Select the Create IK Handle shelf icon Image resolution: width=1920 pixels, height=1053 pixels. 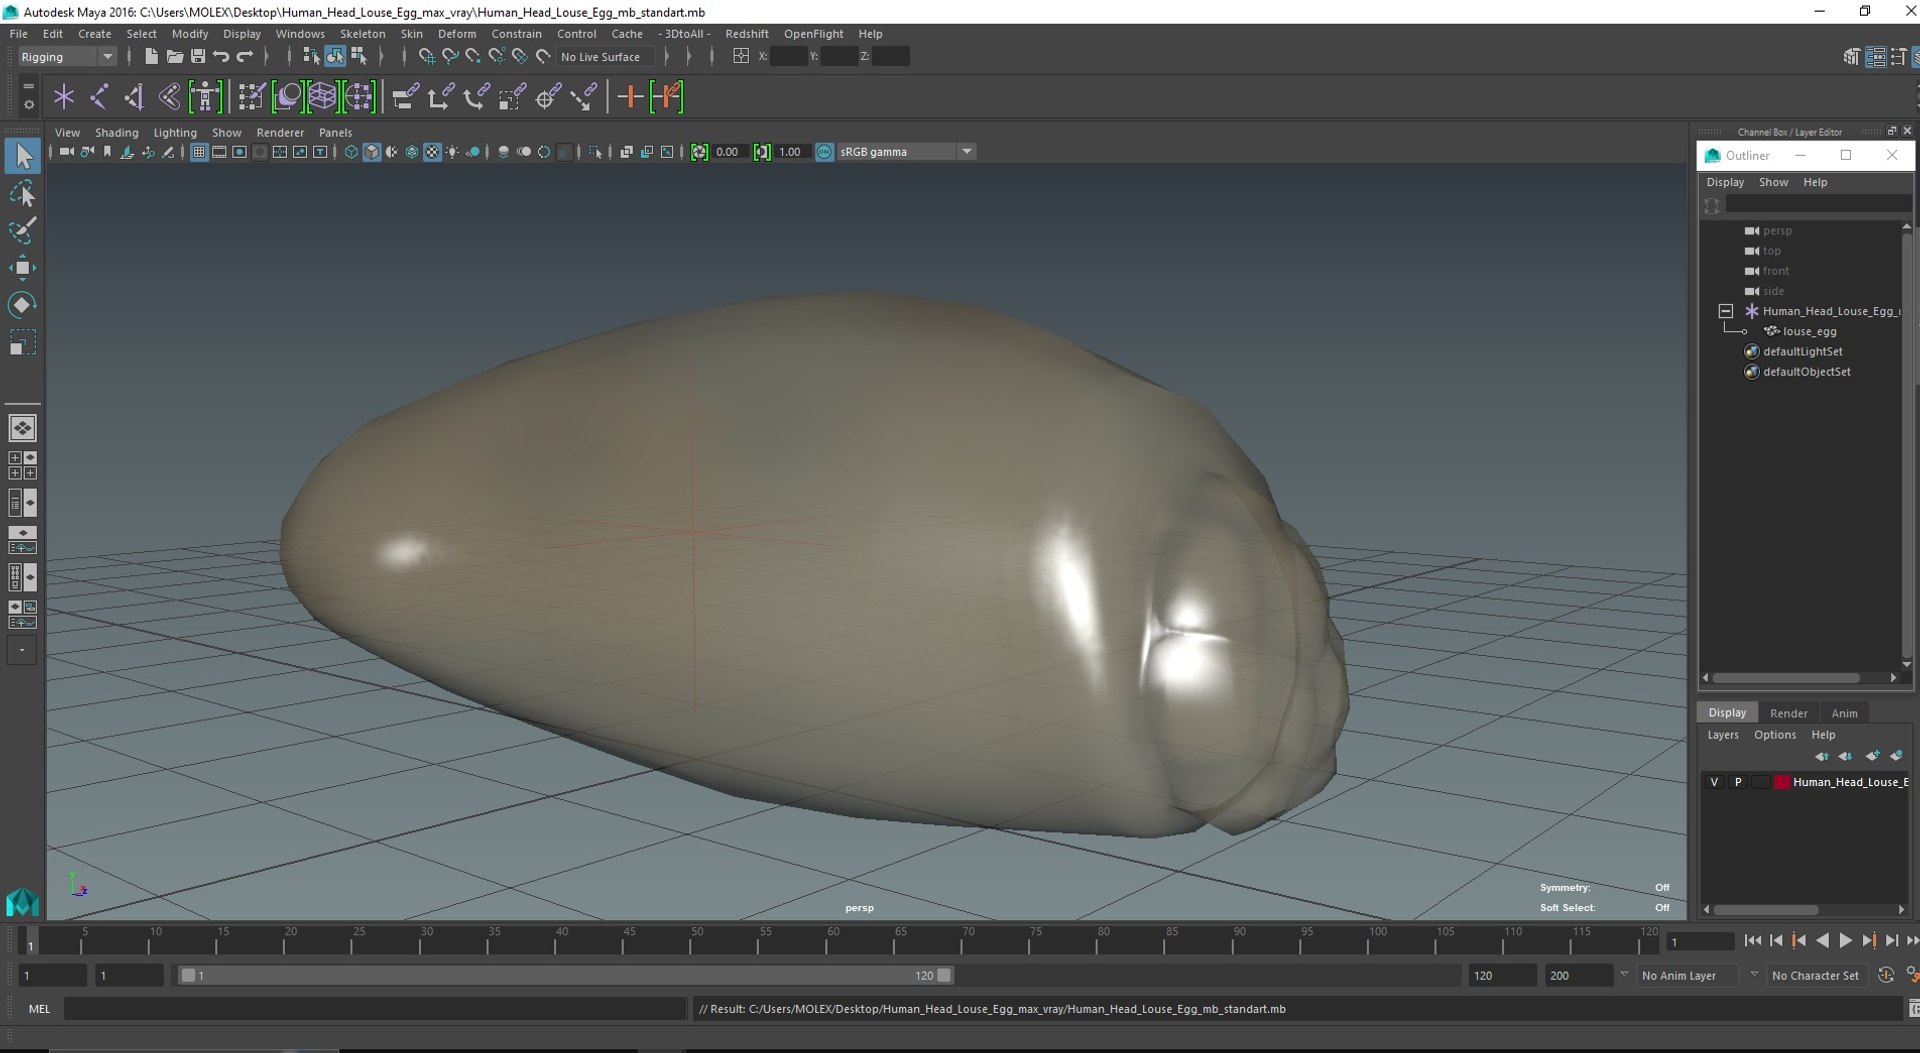click(134, 97)
